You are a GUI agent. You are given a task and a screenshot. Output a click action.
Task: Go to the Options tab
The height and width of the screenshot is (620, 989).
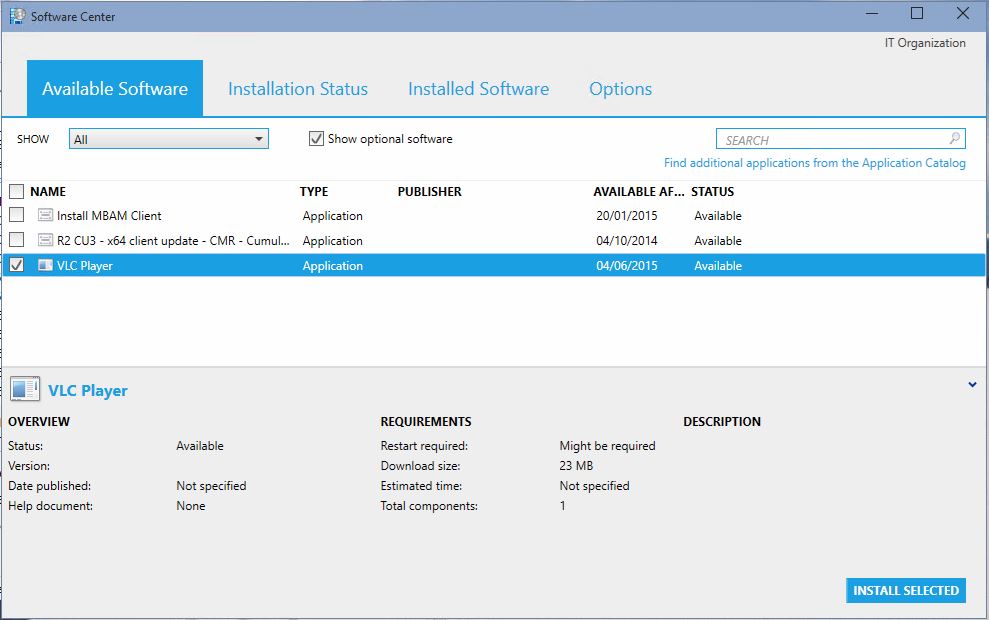click(620, 89)
